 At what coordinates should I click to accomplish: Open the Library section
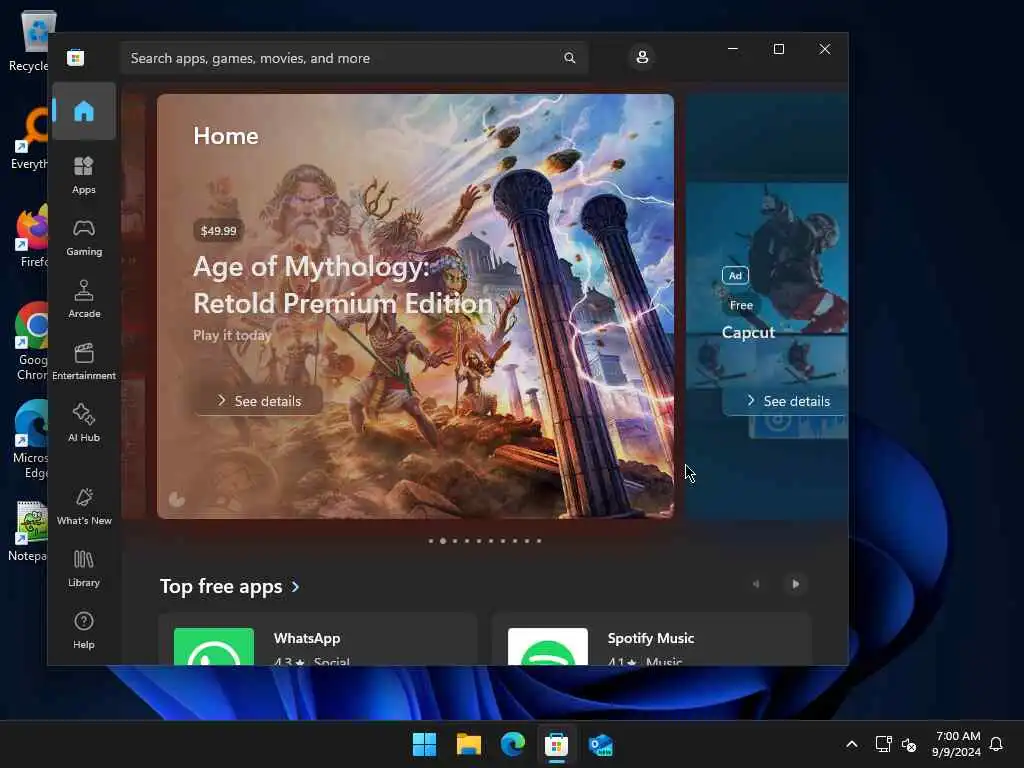84,569
